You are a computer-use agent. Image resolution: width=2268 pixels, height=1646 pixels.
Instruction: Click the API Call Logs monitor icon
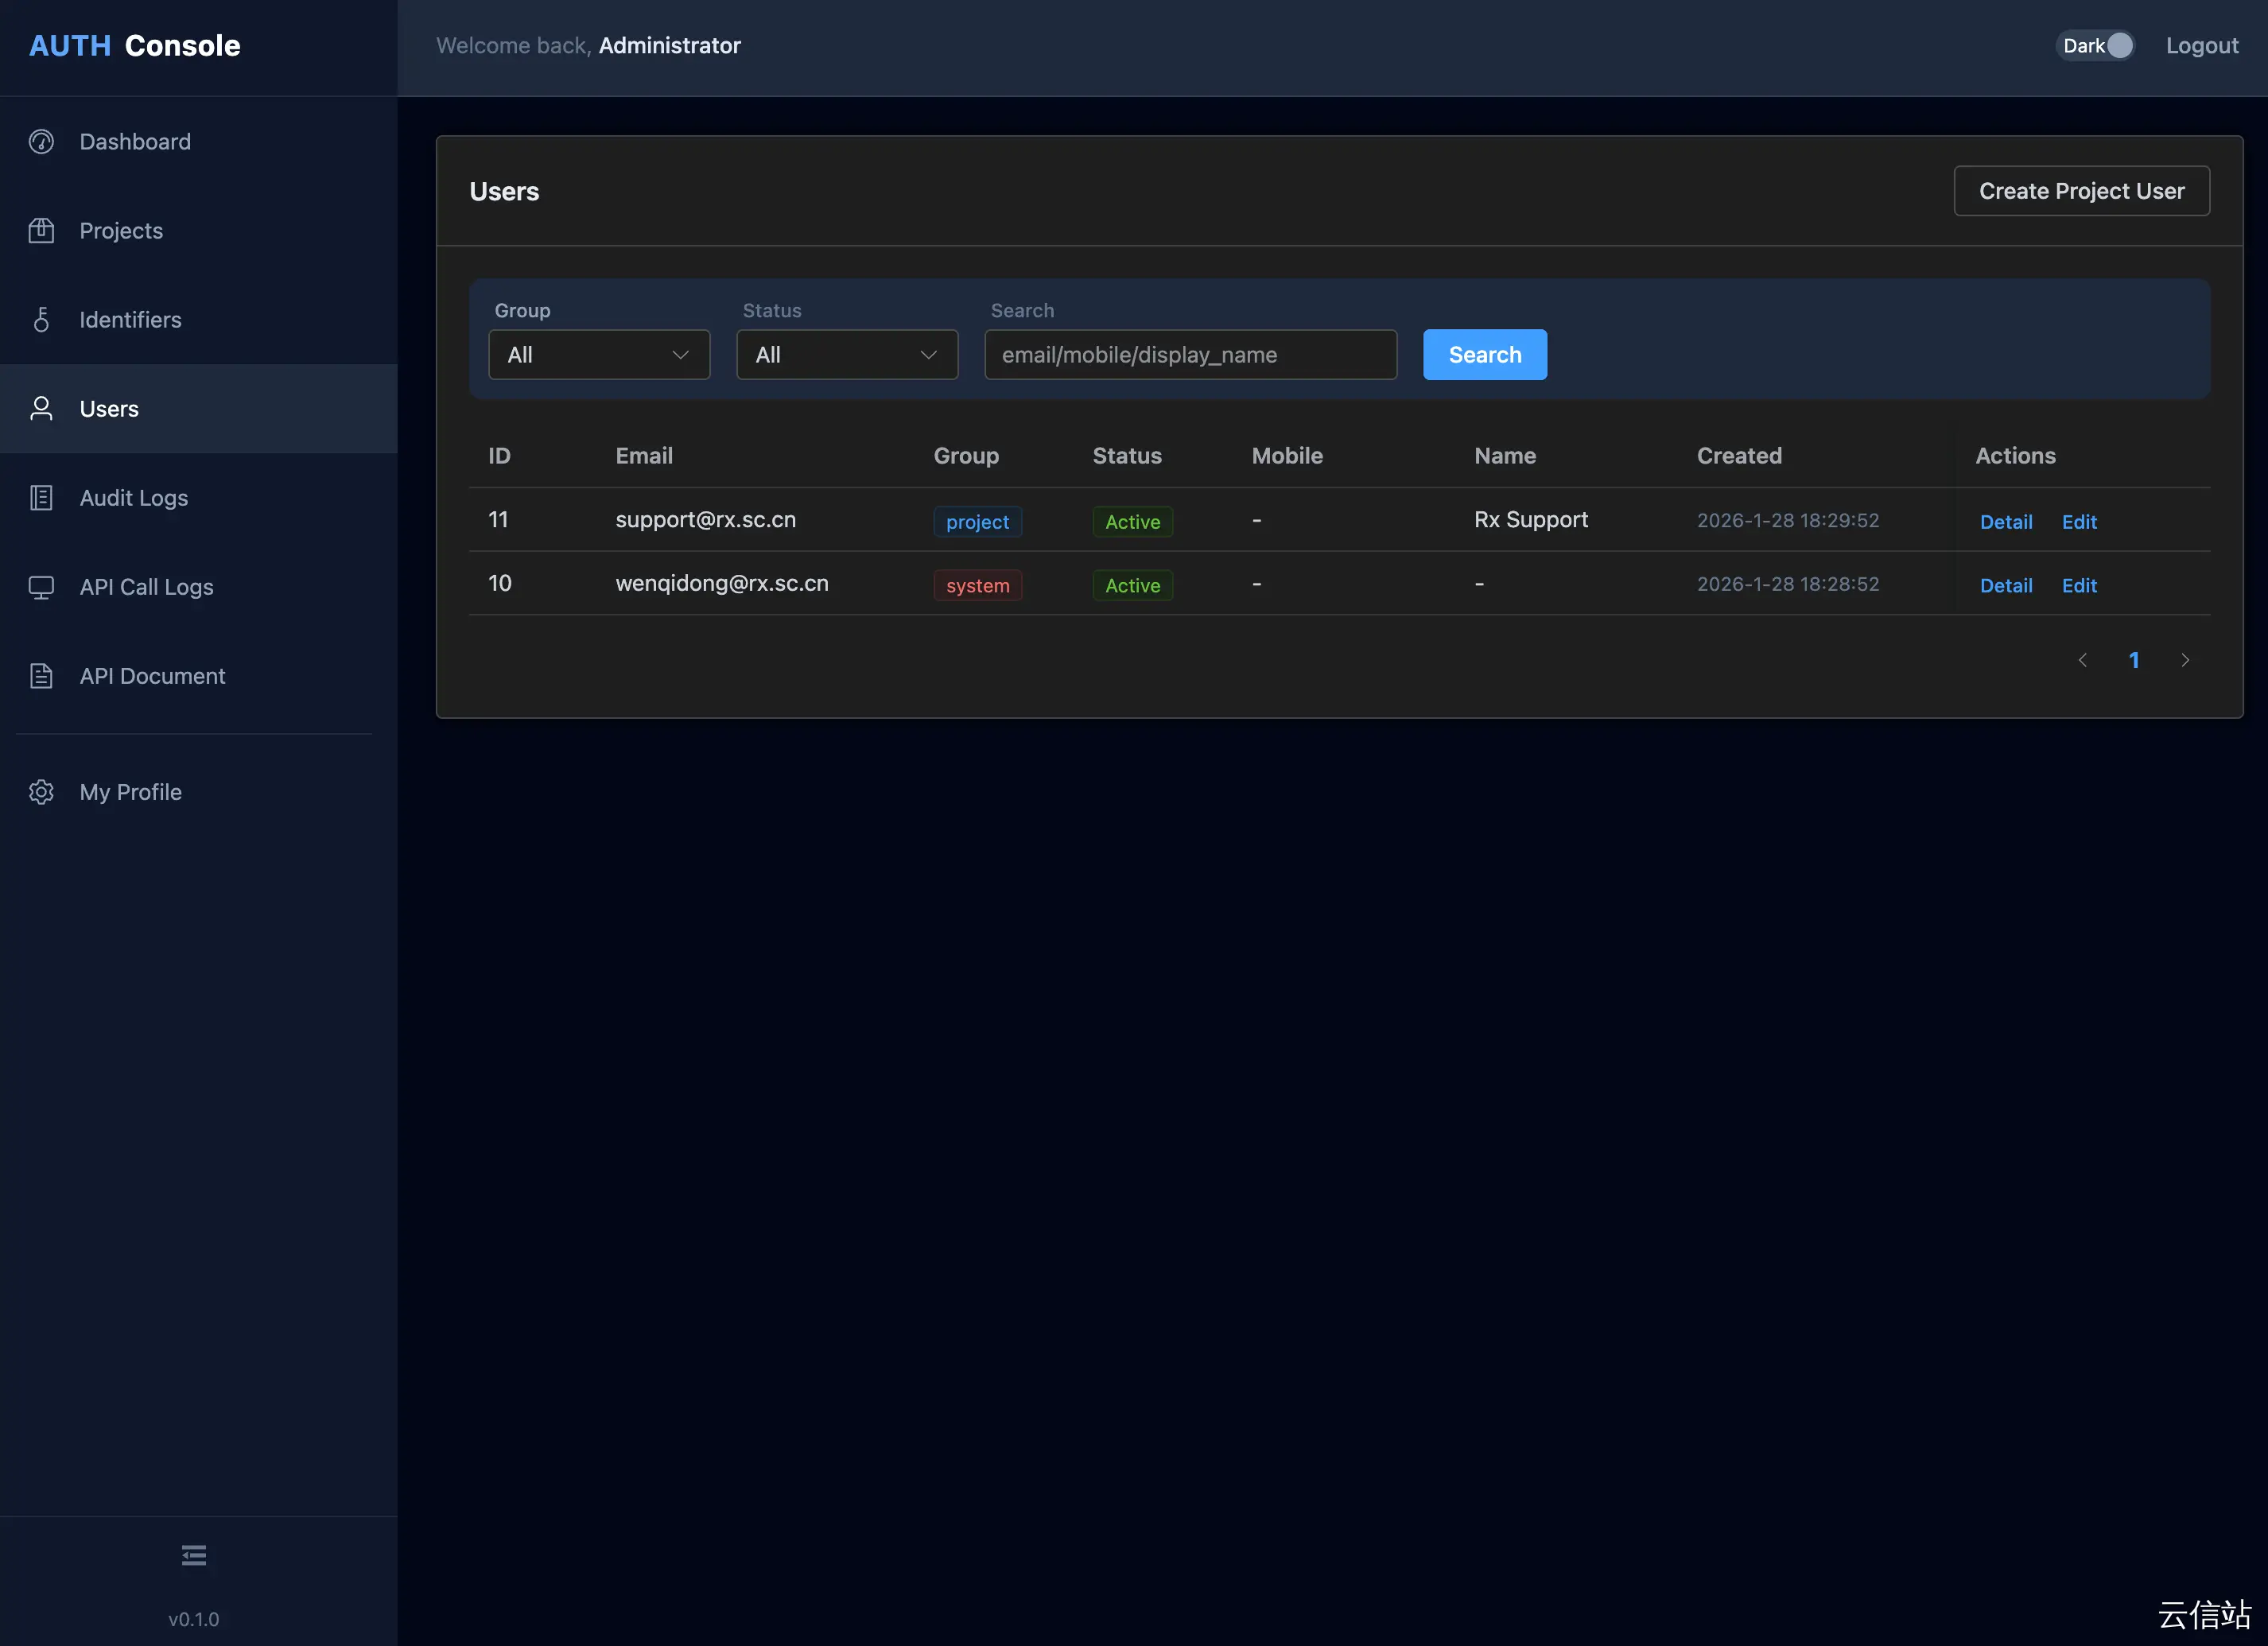coord(41,587)
